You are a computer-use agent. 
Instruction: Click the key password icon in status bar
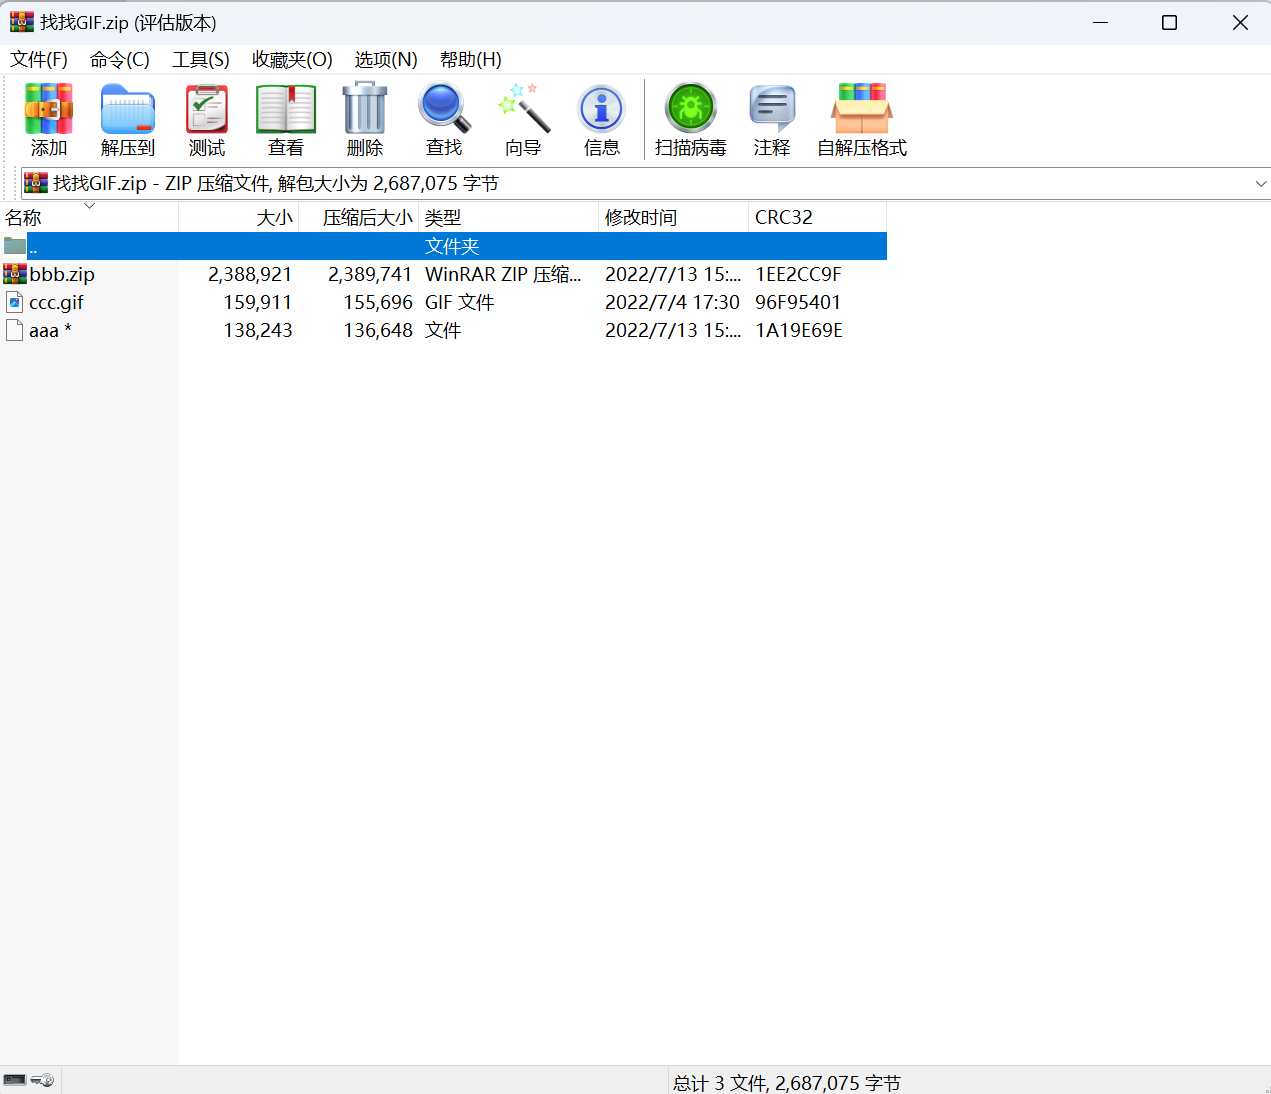(42, 1080)
